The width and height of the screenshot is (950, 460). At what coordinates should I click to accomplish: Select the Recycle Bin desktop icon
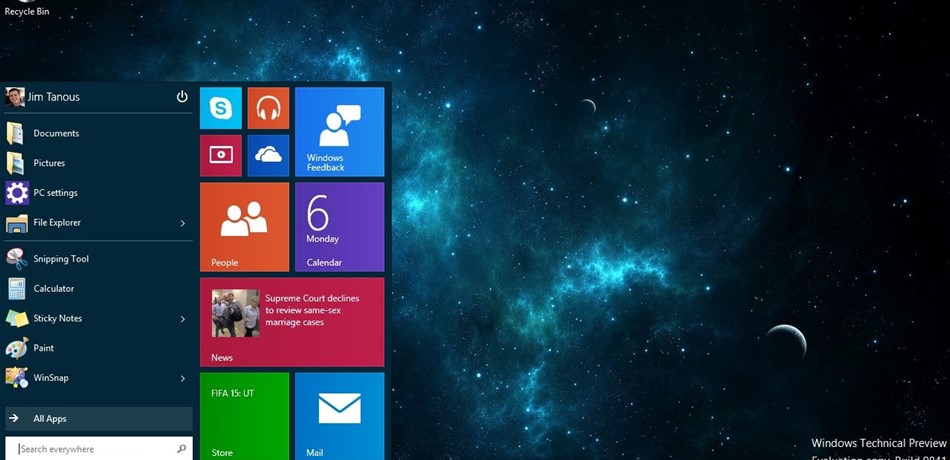(x=27, y=8)
